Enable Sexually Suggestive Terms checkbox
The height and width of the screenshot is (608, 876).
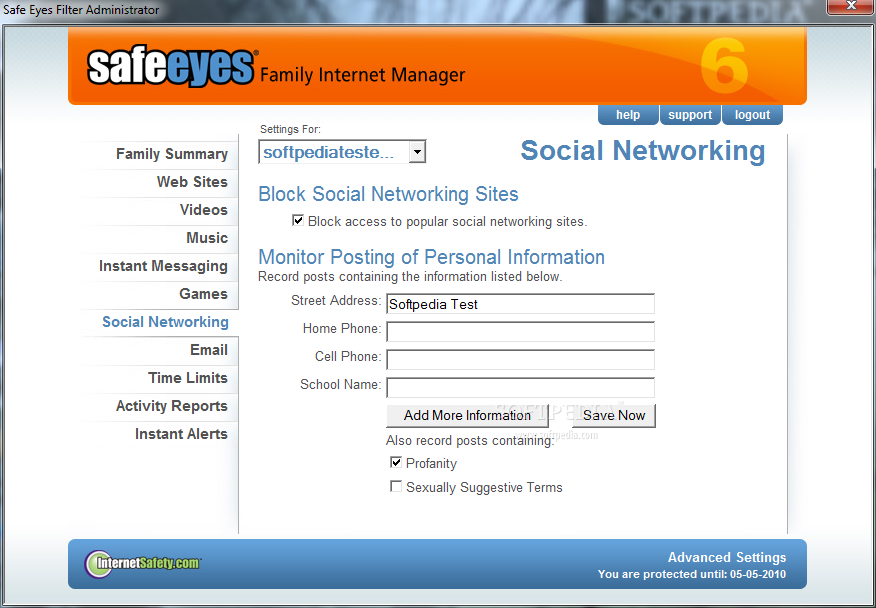(x=396, y=486)
